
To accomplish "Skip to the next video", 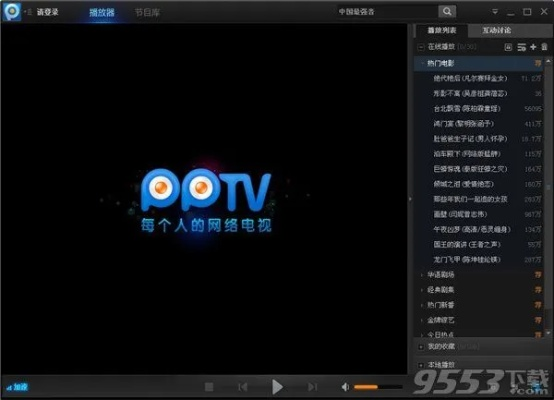I will coord(312,387).
